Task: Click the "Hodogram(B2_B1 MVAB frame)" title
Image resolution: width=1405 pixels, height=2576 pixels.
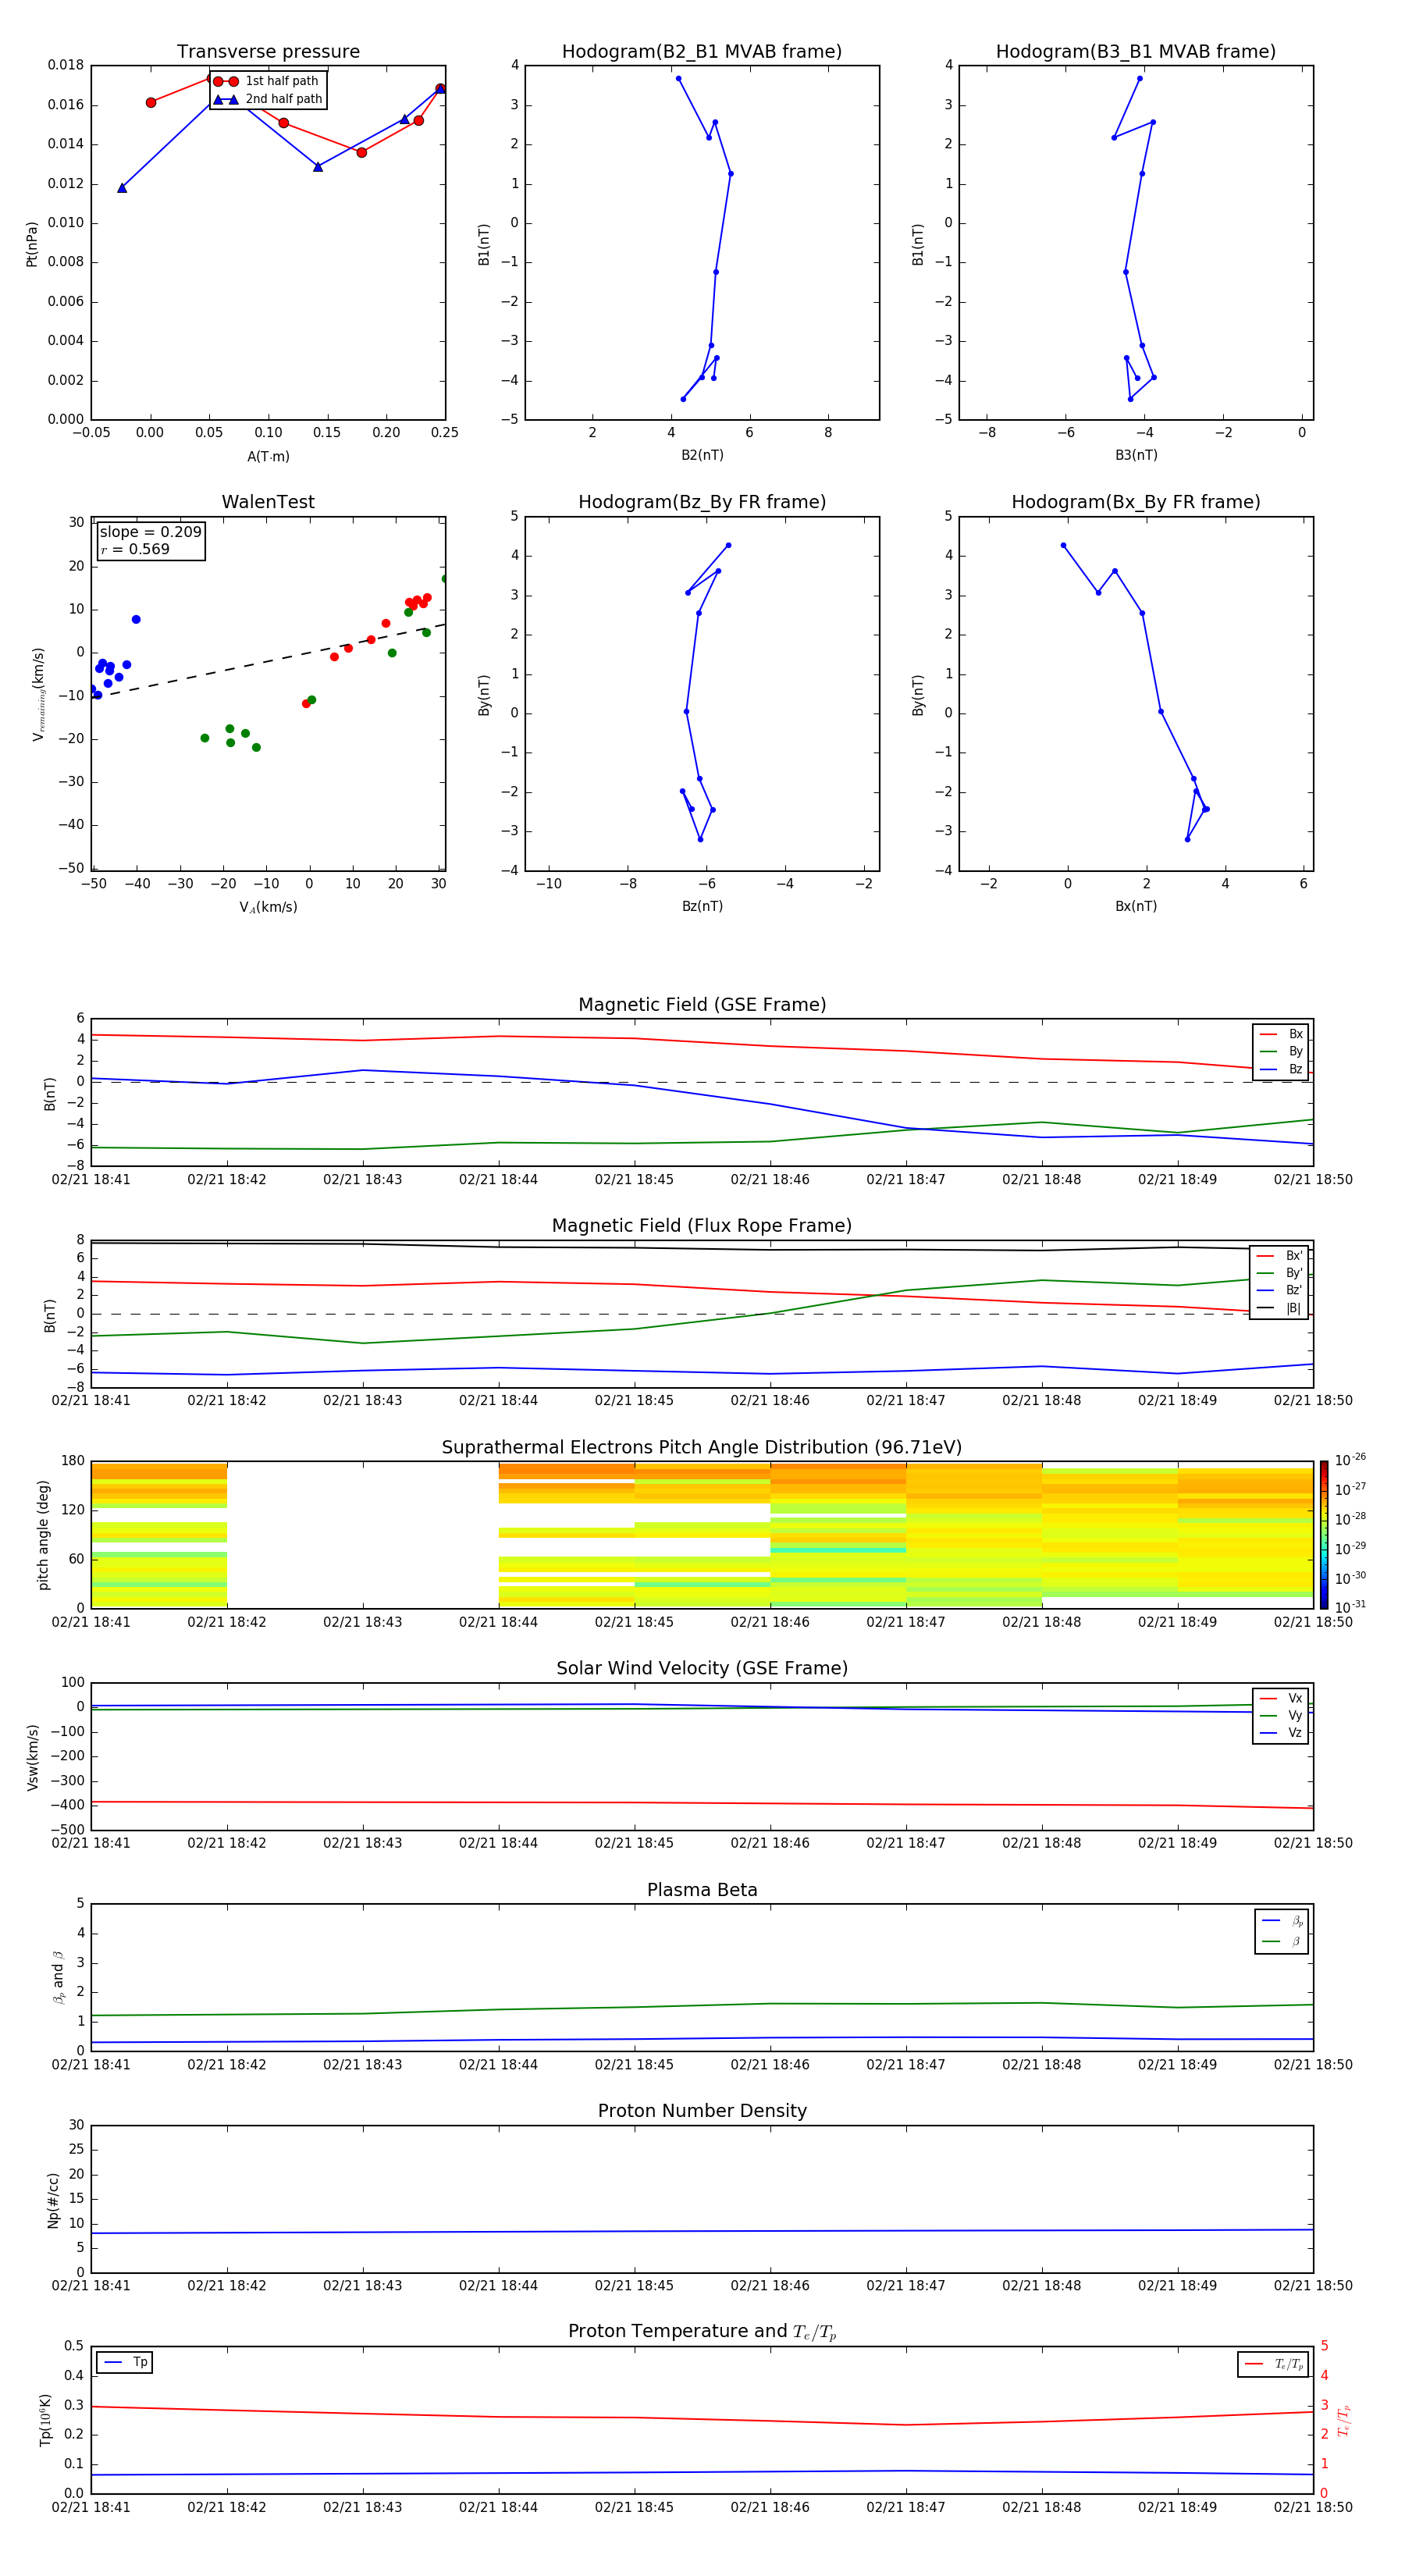Action: click(x=702, y=52)
